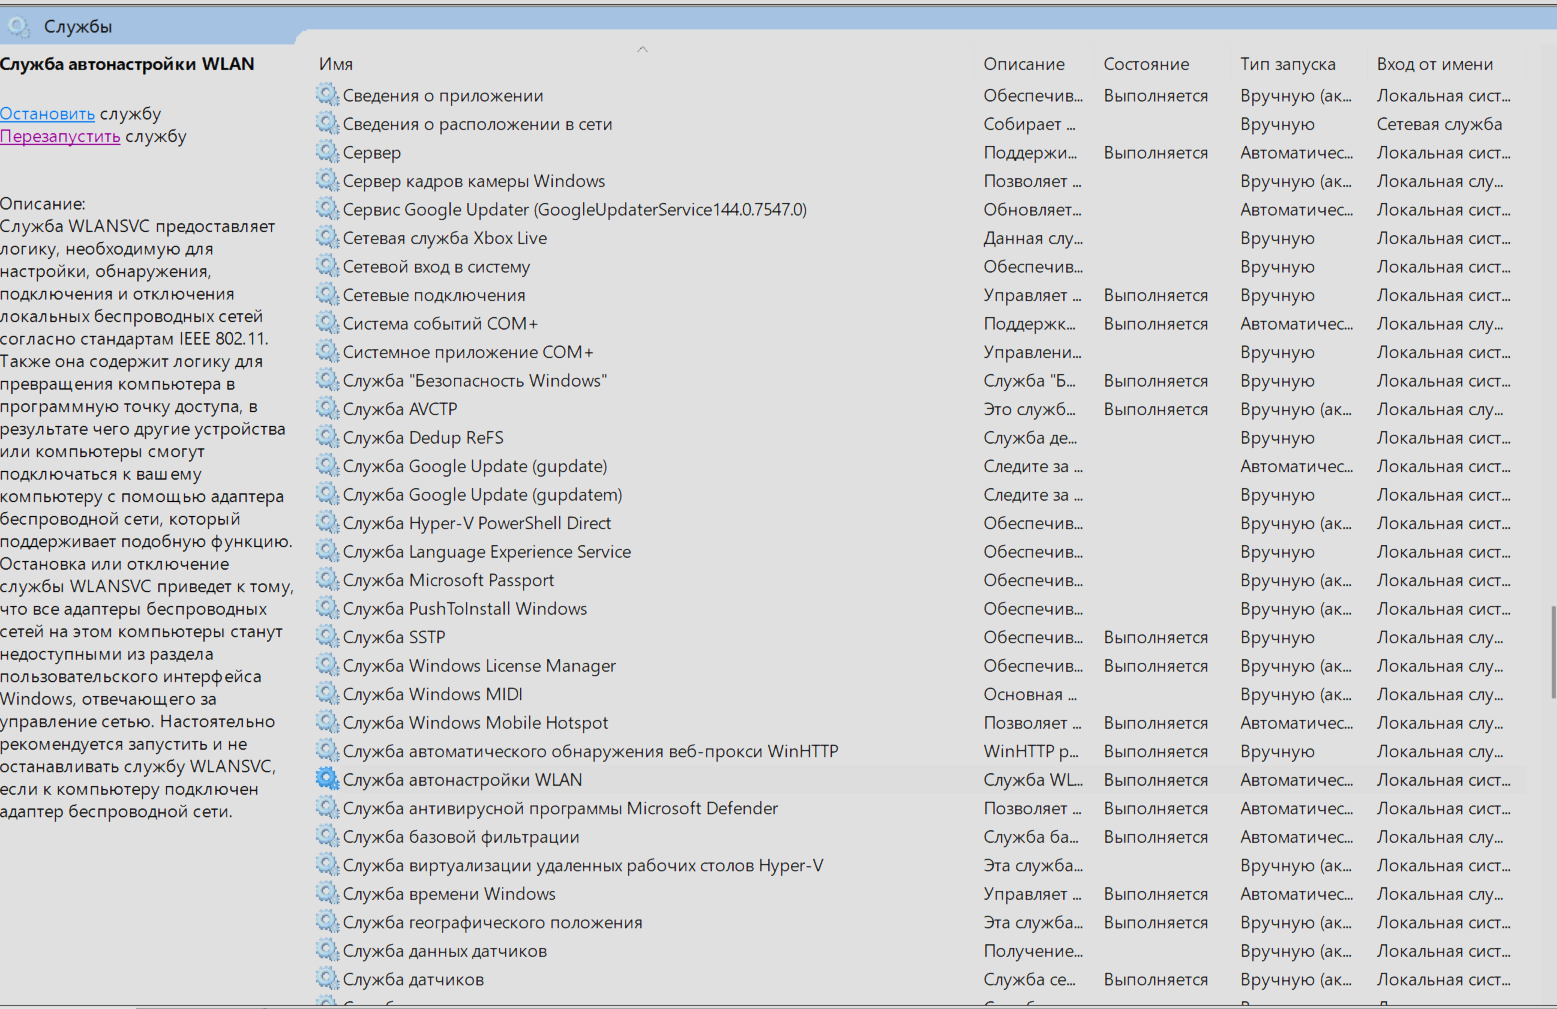Click the Служба "Безопасность Windows" name
This screenshot has width=1557, height=1009.
pyautogui.click(x=475, y=381)
